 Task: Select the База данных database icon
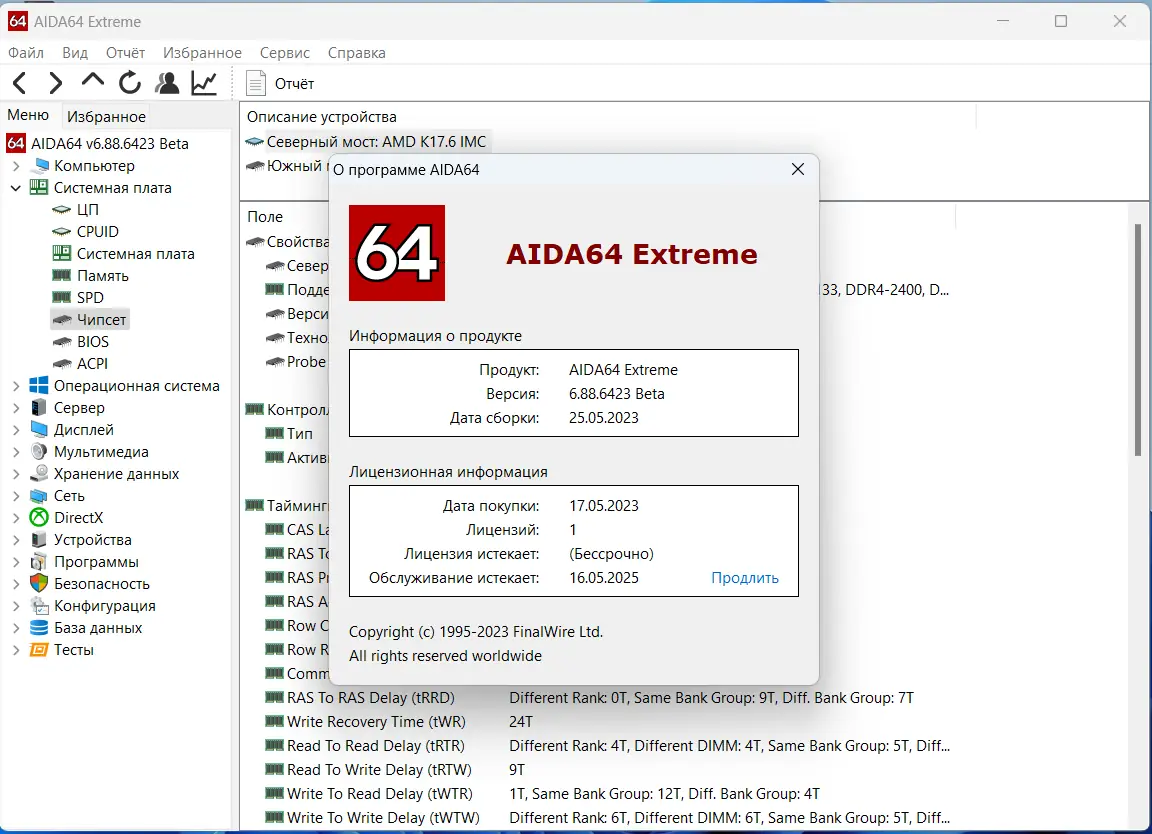coord(39,628)
